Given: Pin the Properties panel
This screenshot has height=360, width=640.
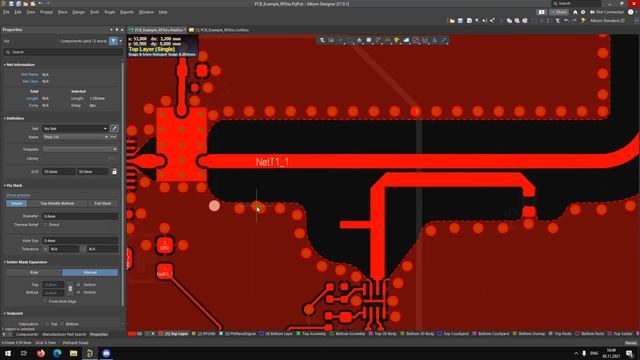Looking at the screenshot, I should tap(117, 30).
